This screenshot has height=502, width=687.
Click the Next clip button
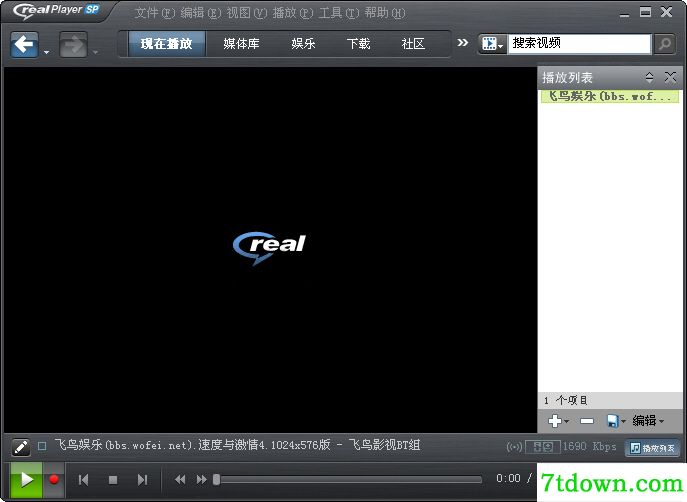(x=142, y=480)
